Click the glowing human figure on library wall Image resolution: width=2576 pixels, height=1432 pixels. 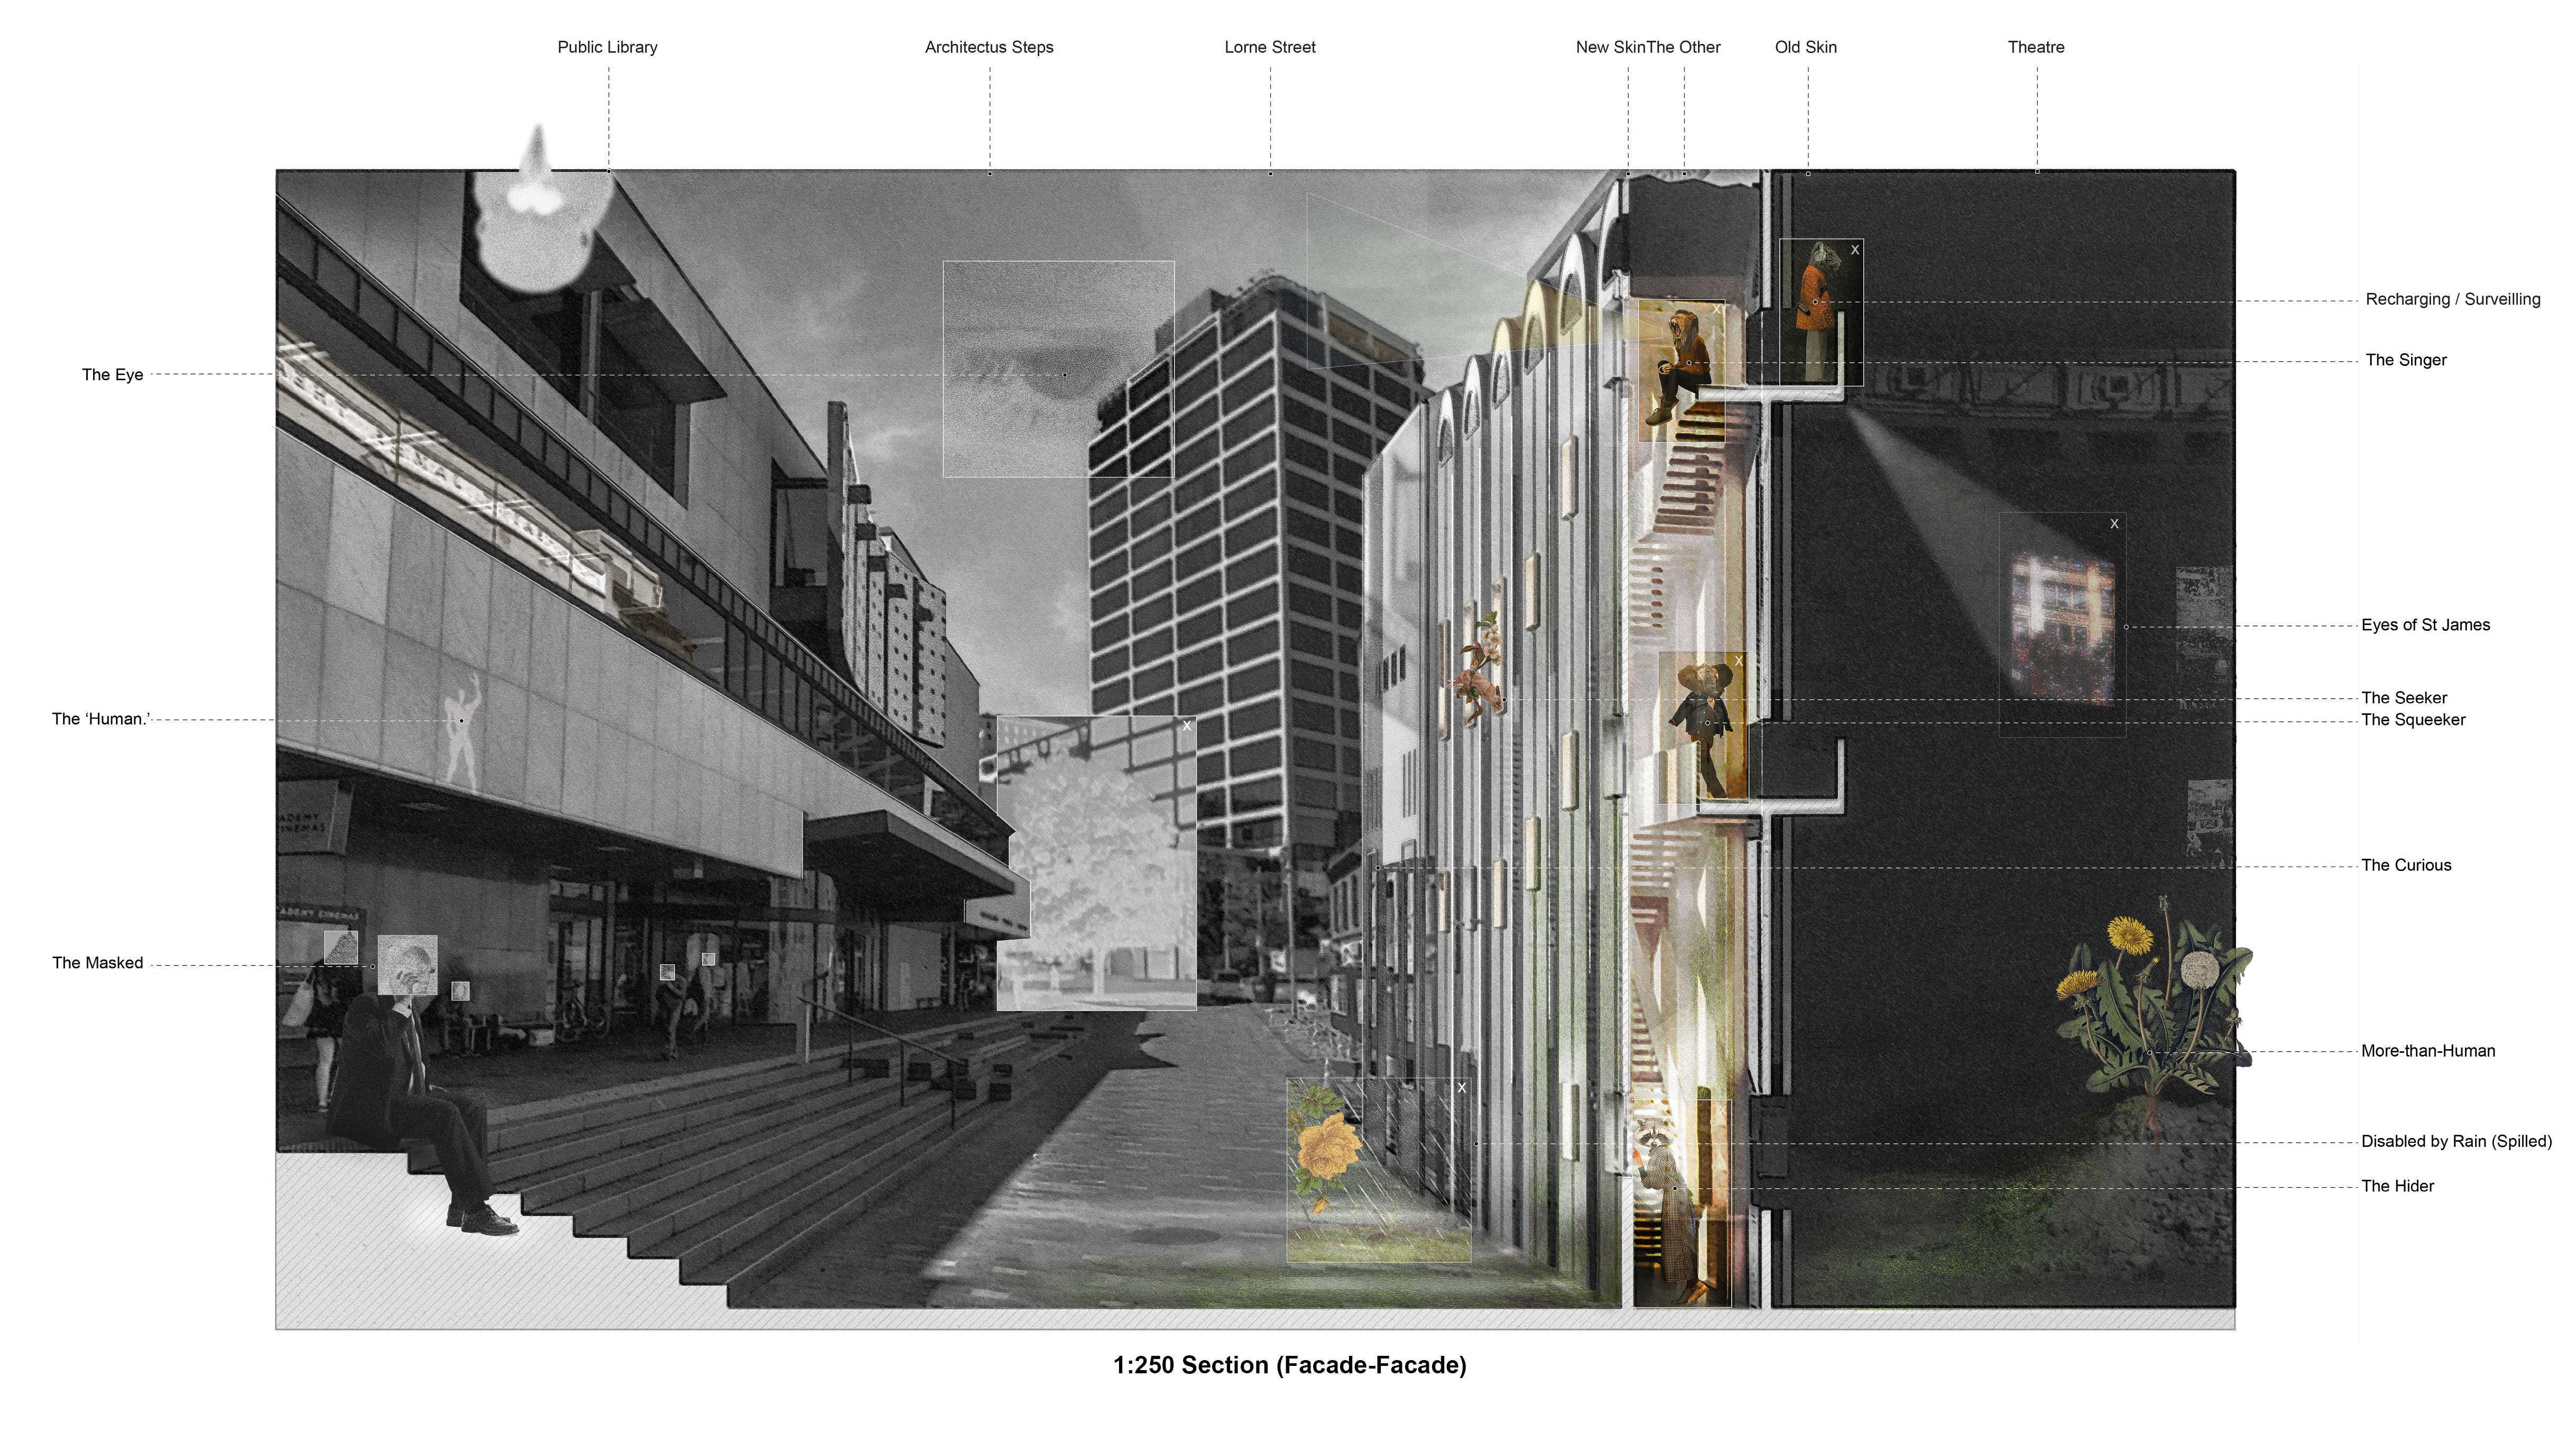[x=461, y=725]
